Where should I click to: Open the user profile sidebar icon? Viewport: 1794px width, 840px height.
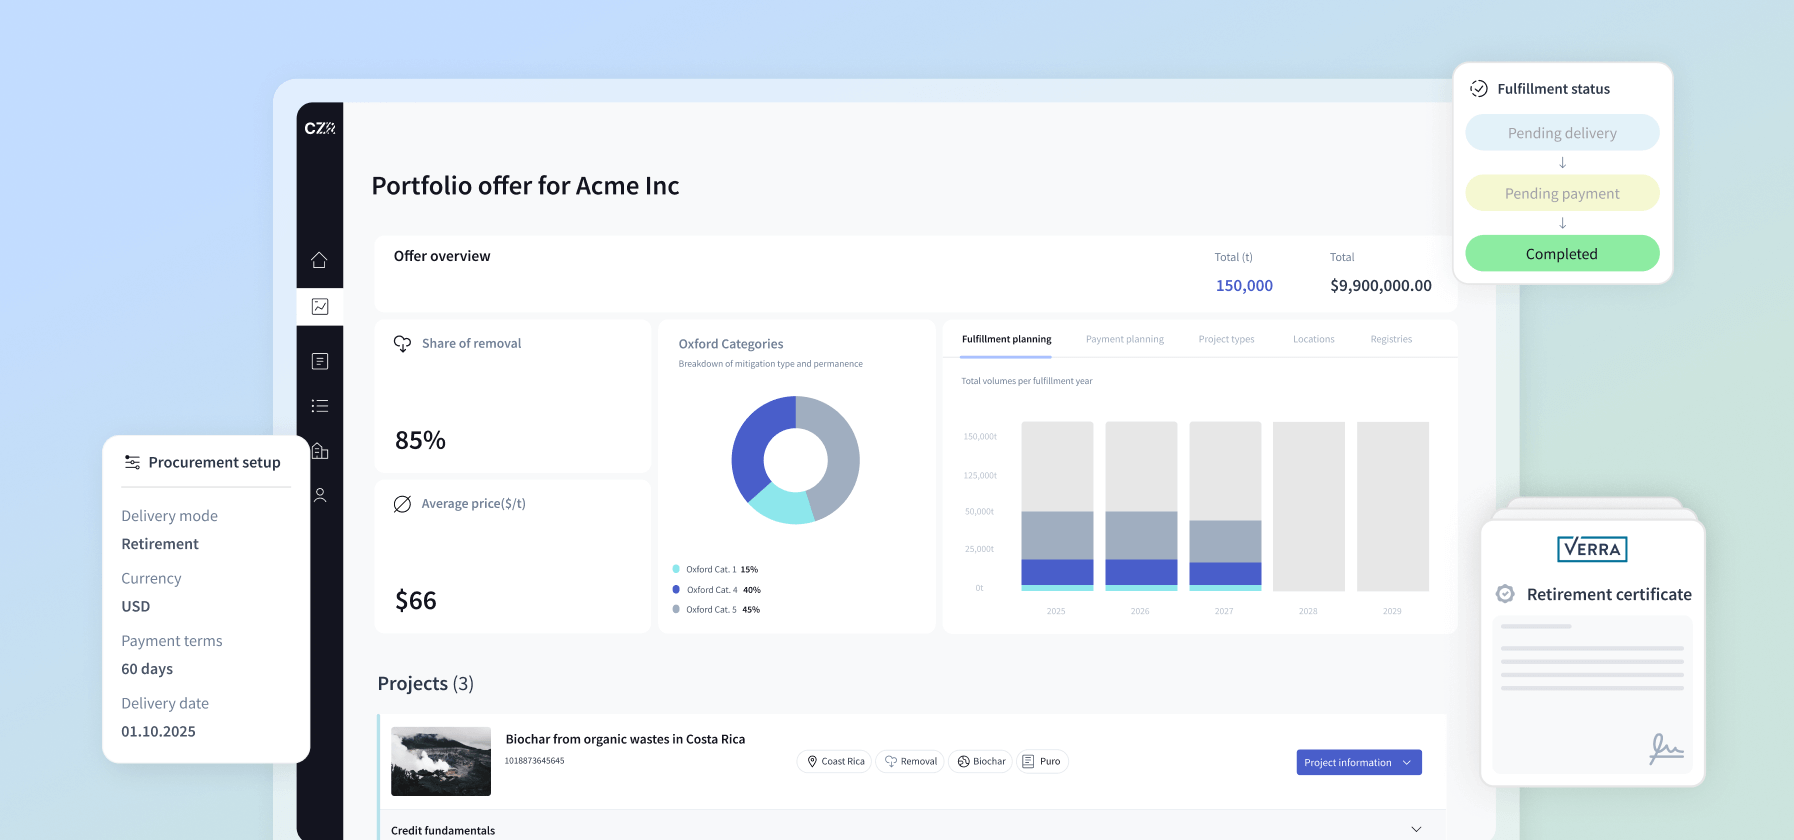tap(320, 495)
